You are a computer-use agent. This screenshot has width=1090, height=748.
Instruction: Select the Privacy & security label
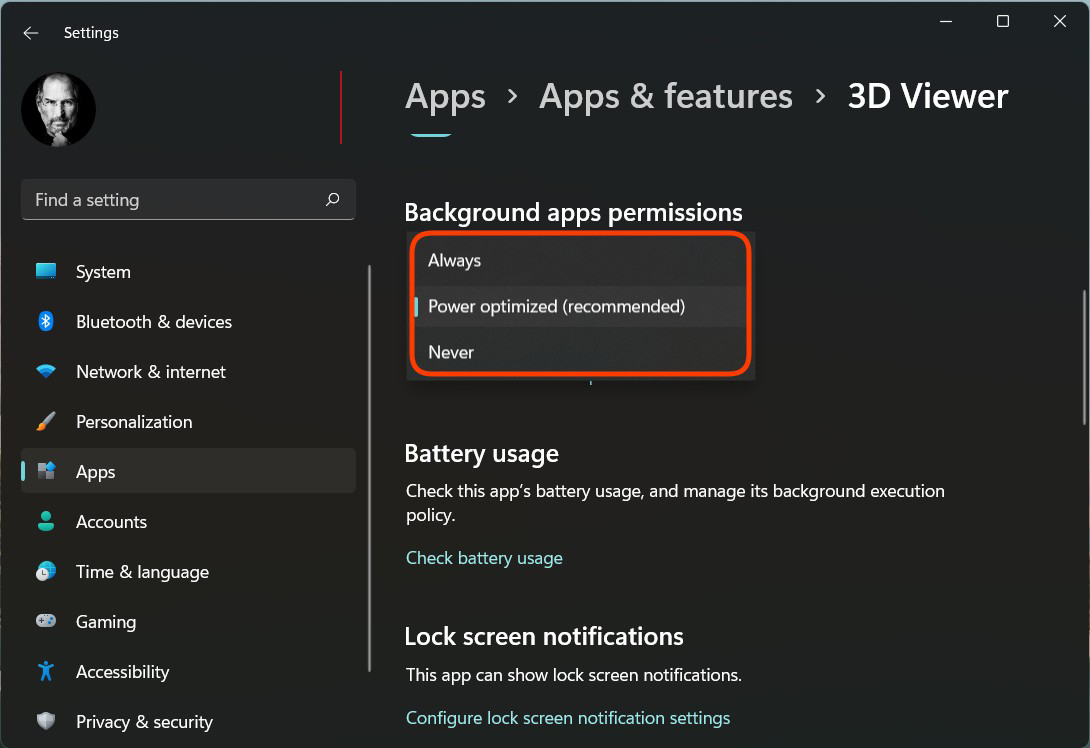coord(144,722)
